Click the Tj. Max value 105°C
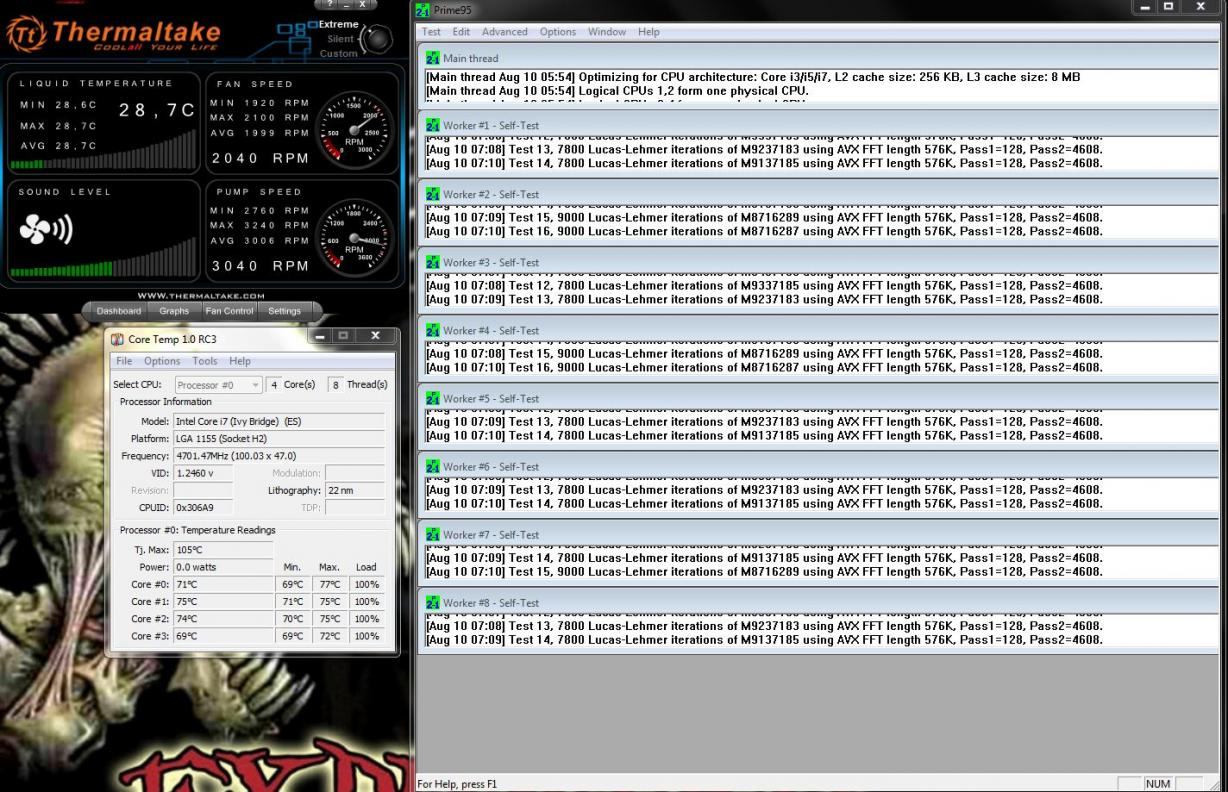Viewport: 1228px width, 792px height. 222,550
